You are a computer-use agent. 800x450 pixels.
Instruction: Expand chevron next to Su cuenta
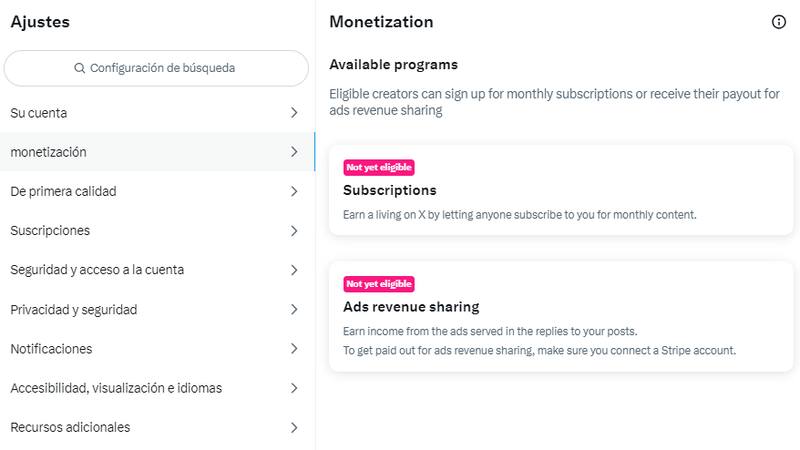(294, 113)
